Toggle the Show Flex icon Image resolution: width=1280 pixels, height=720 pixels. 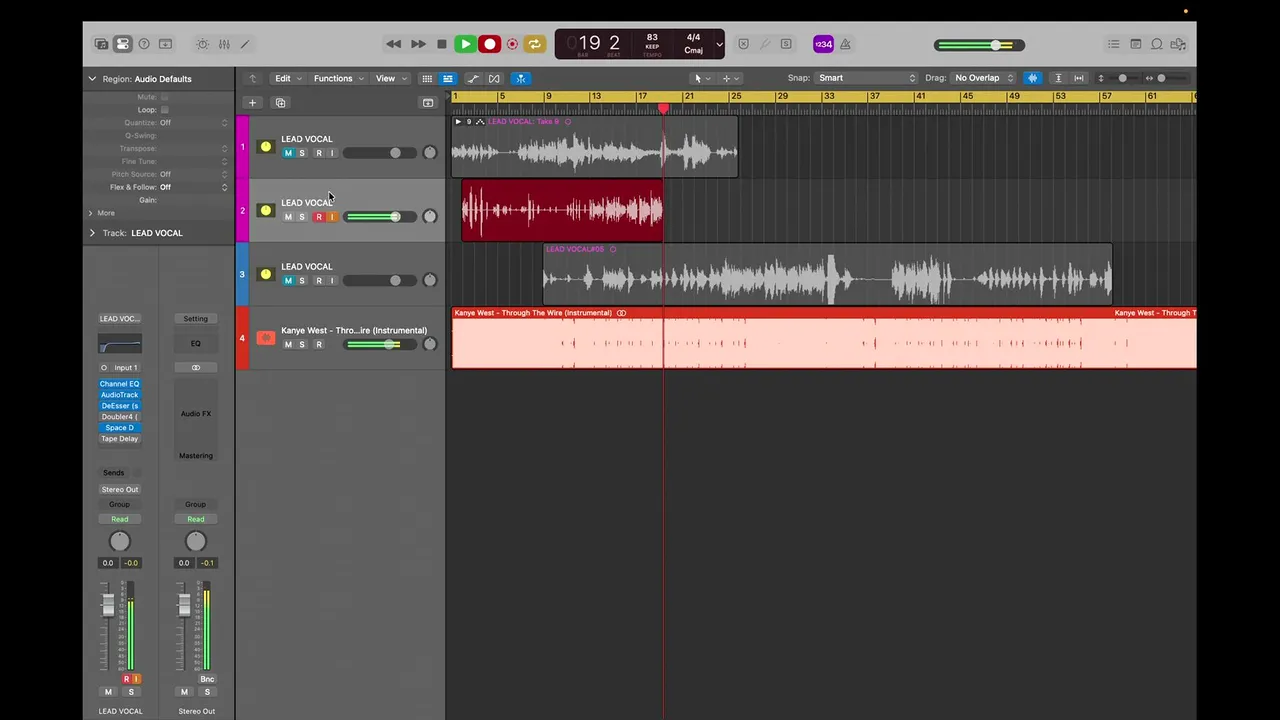pyautogui.click(x=494, y=78)
